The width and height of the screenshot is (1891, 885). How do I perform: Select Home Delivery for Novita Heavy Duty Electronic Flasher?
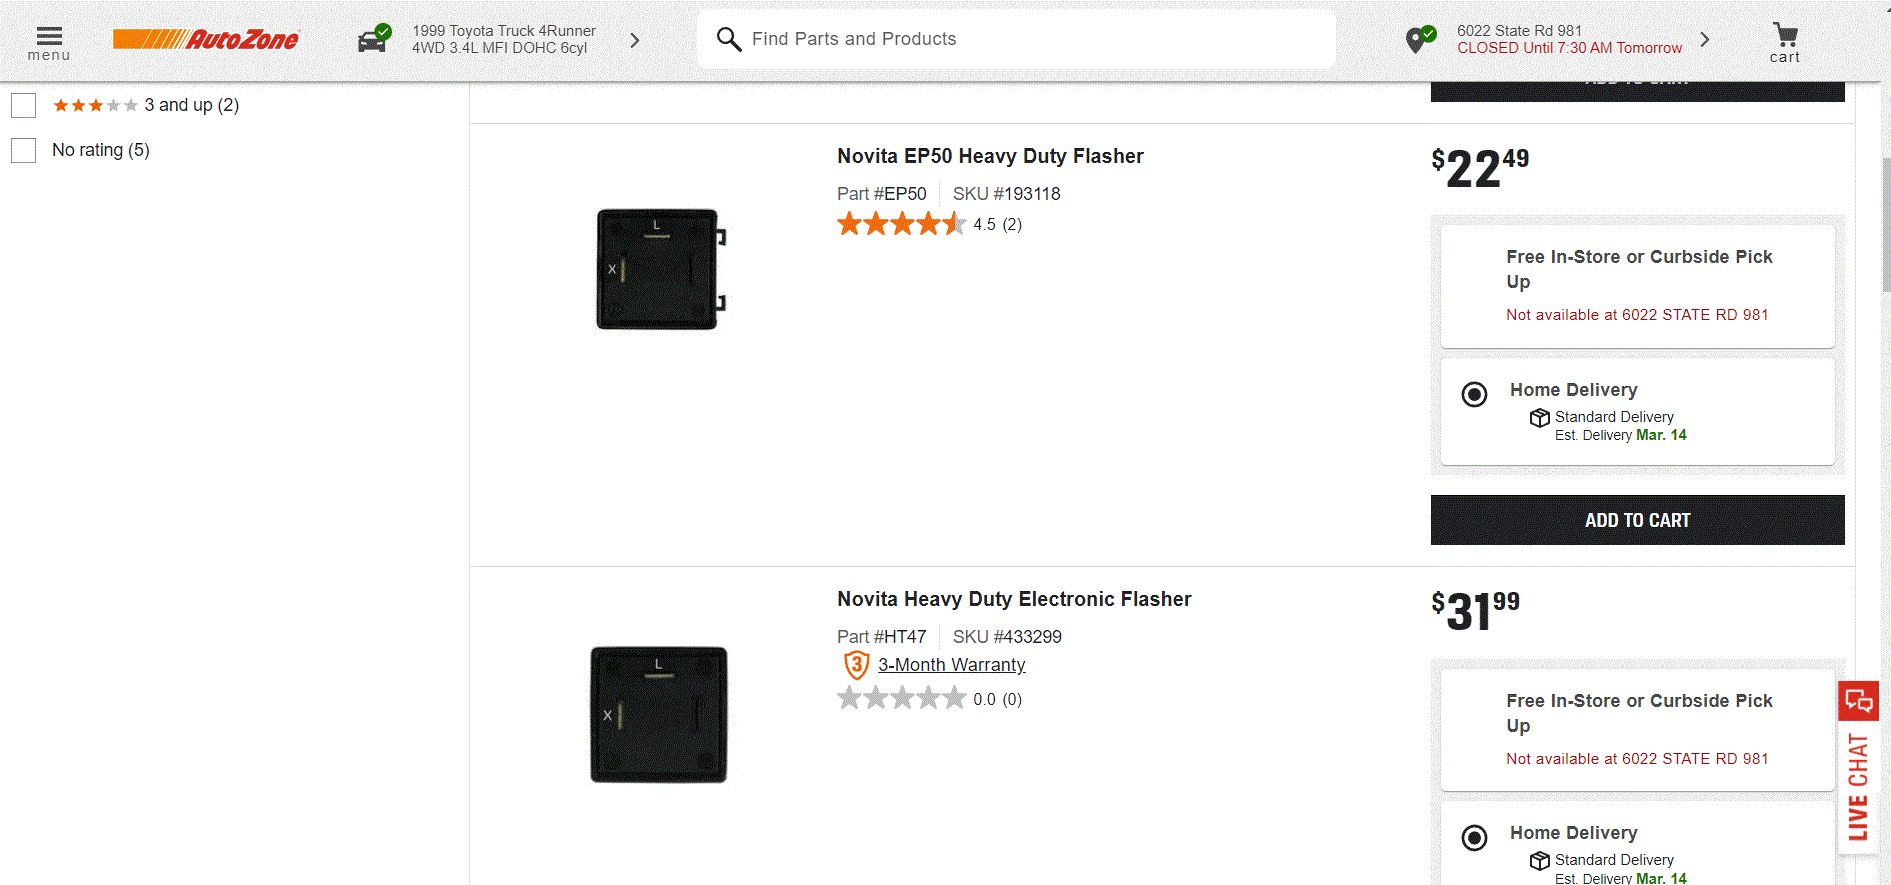[1474, 837]
